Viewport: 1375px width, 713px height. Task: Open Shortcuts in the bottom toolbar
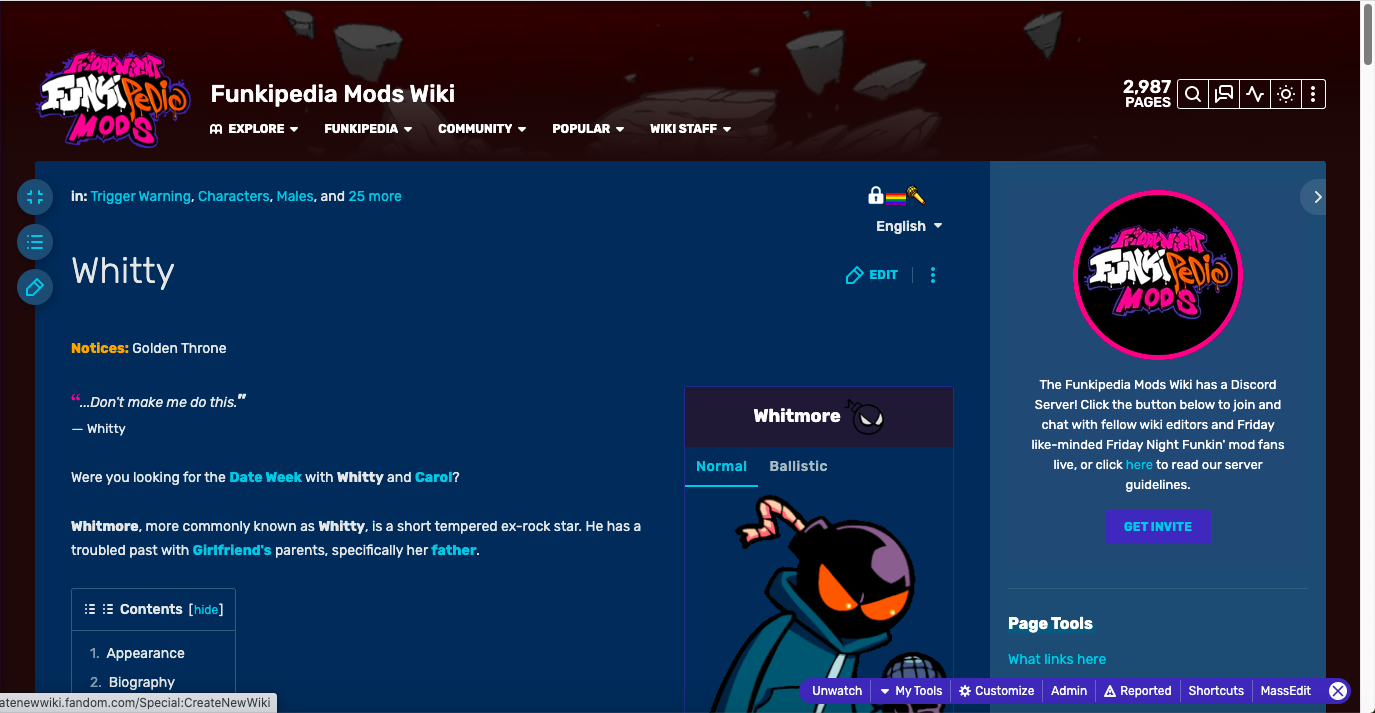1216,691
